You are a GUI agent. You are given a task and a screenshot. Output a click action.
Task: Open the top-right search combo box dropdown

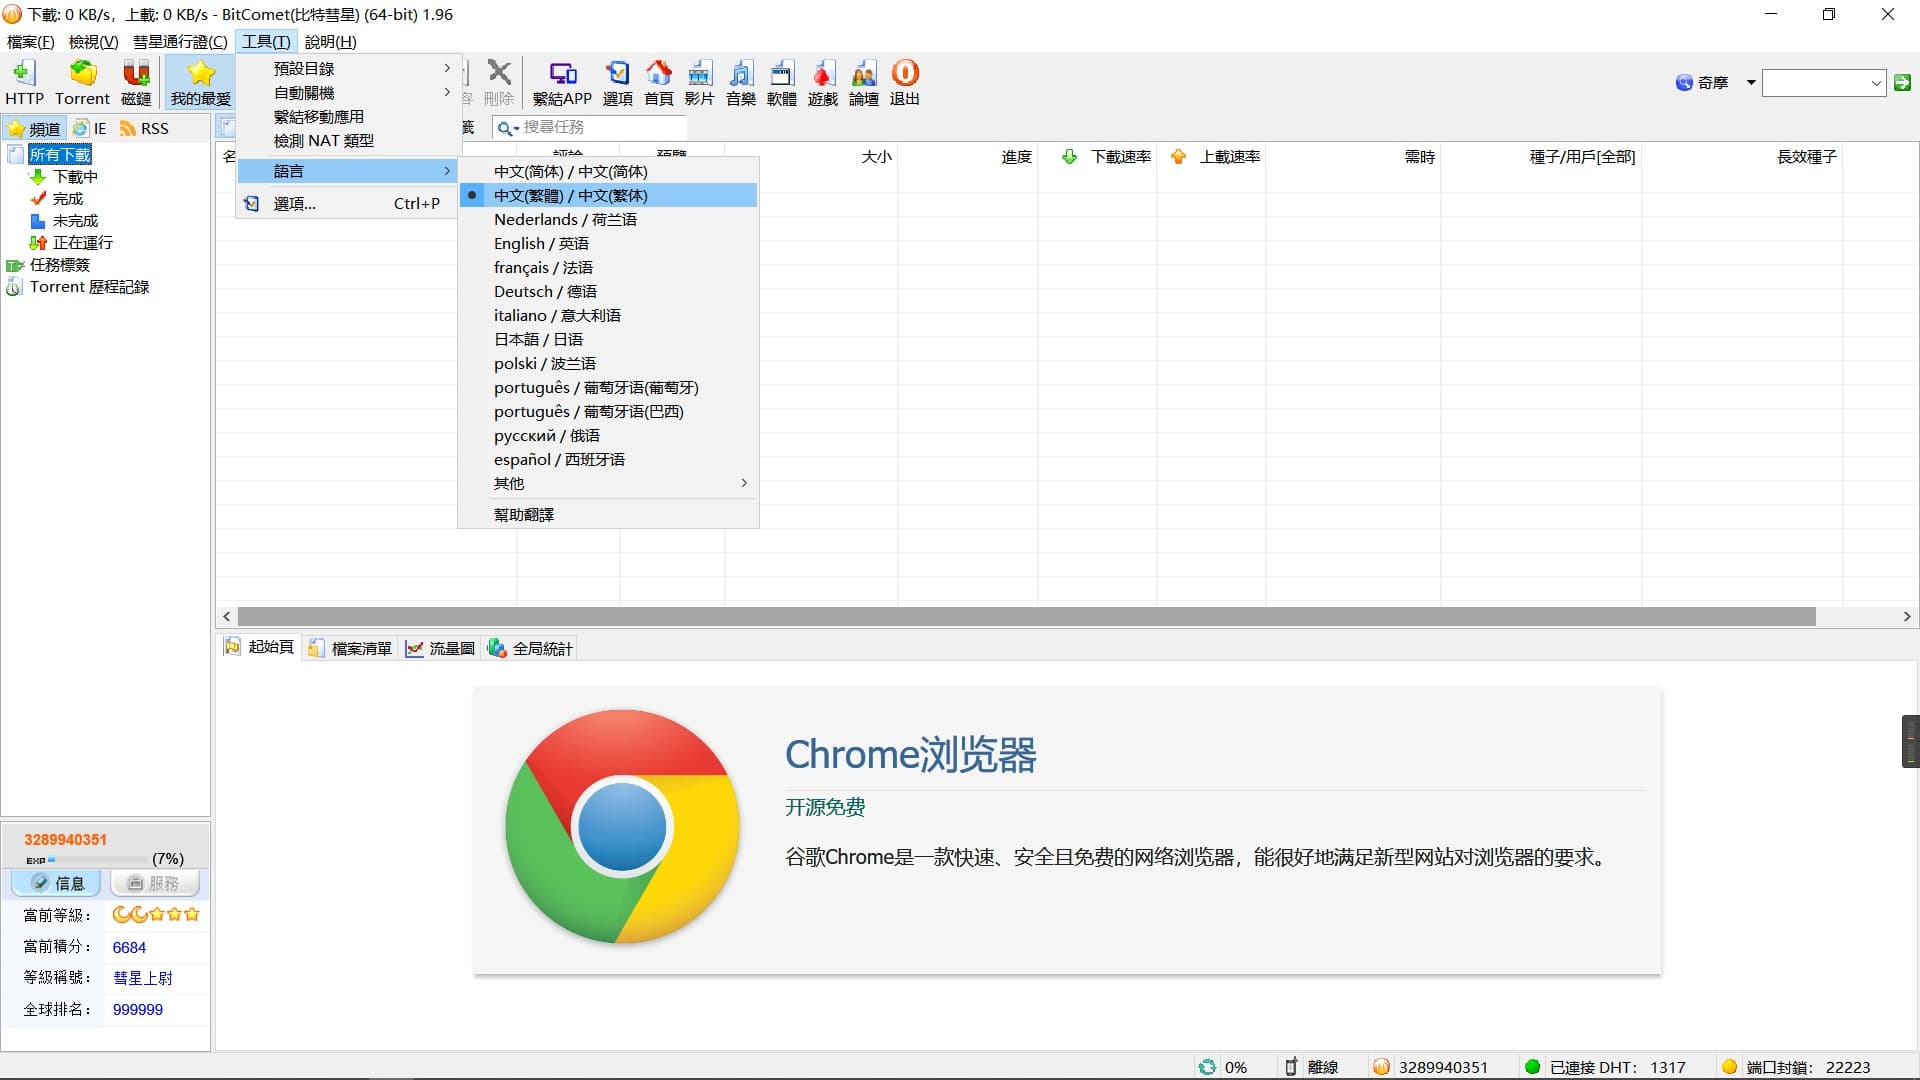pyautogui.click(x=1876, y=84)
